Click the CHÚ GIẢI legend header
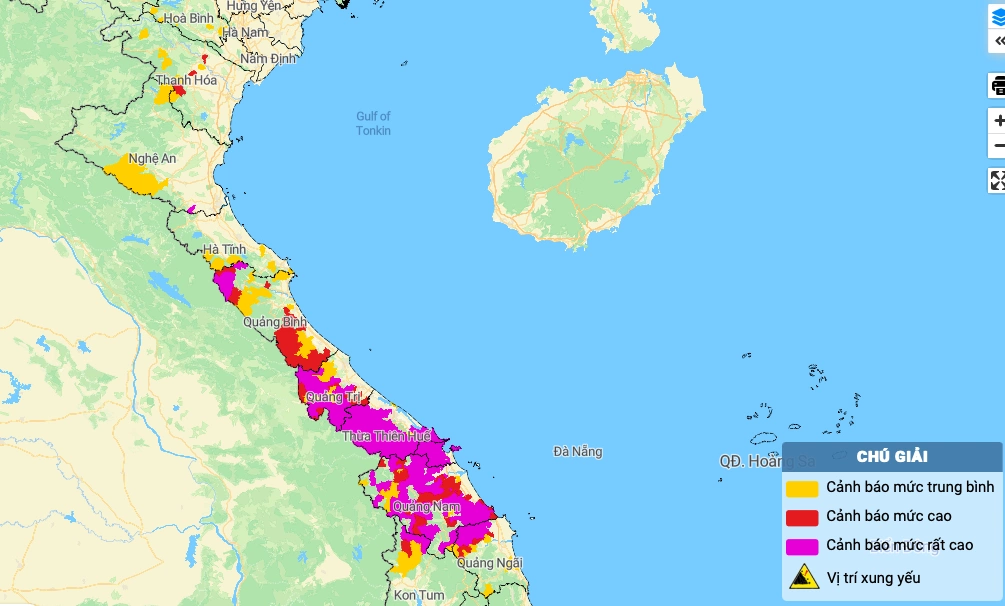Image resolution: width=1005 pixels, height=606 pixels. [891, 457]
